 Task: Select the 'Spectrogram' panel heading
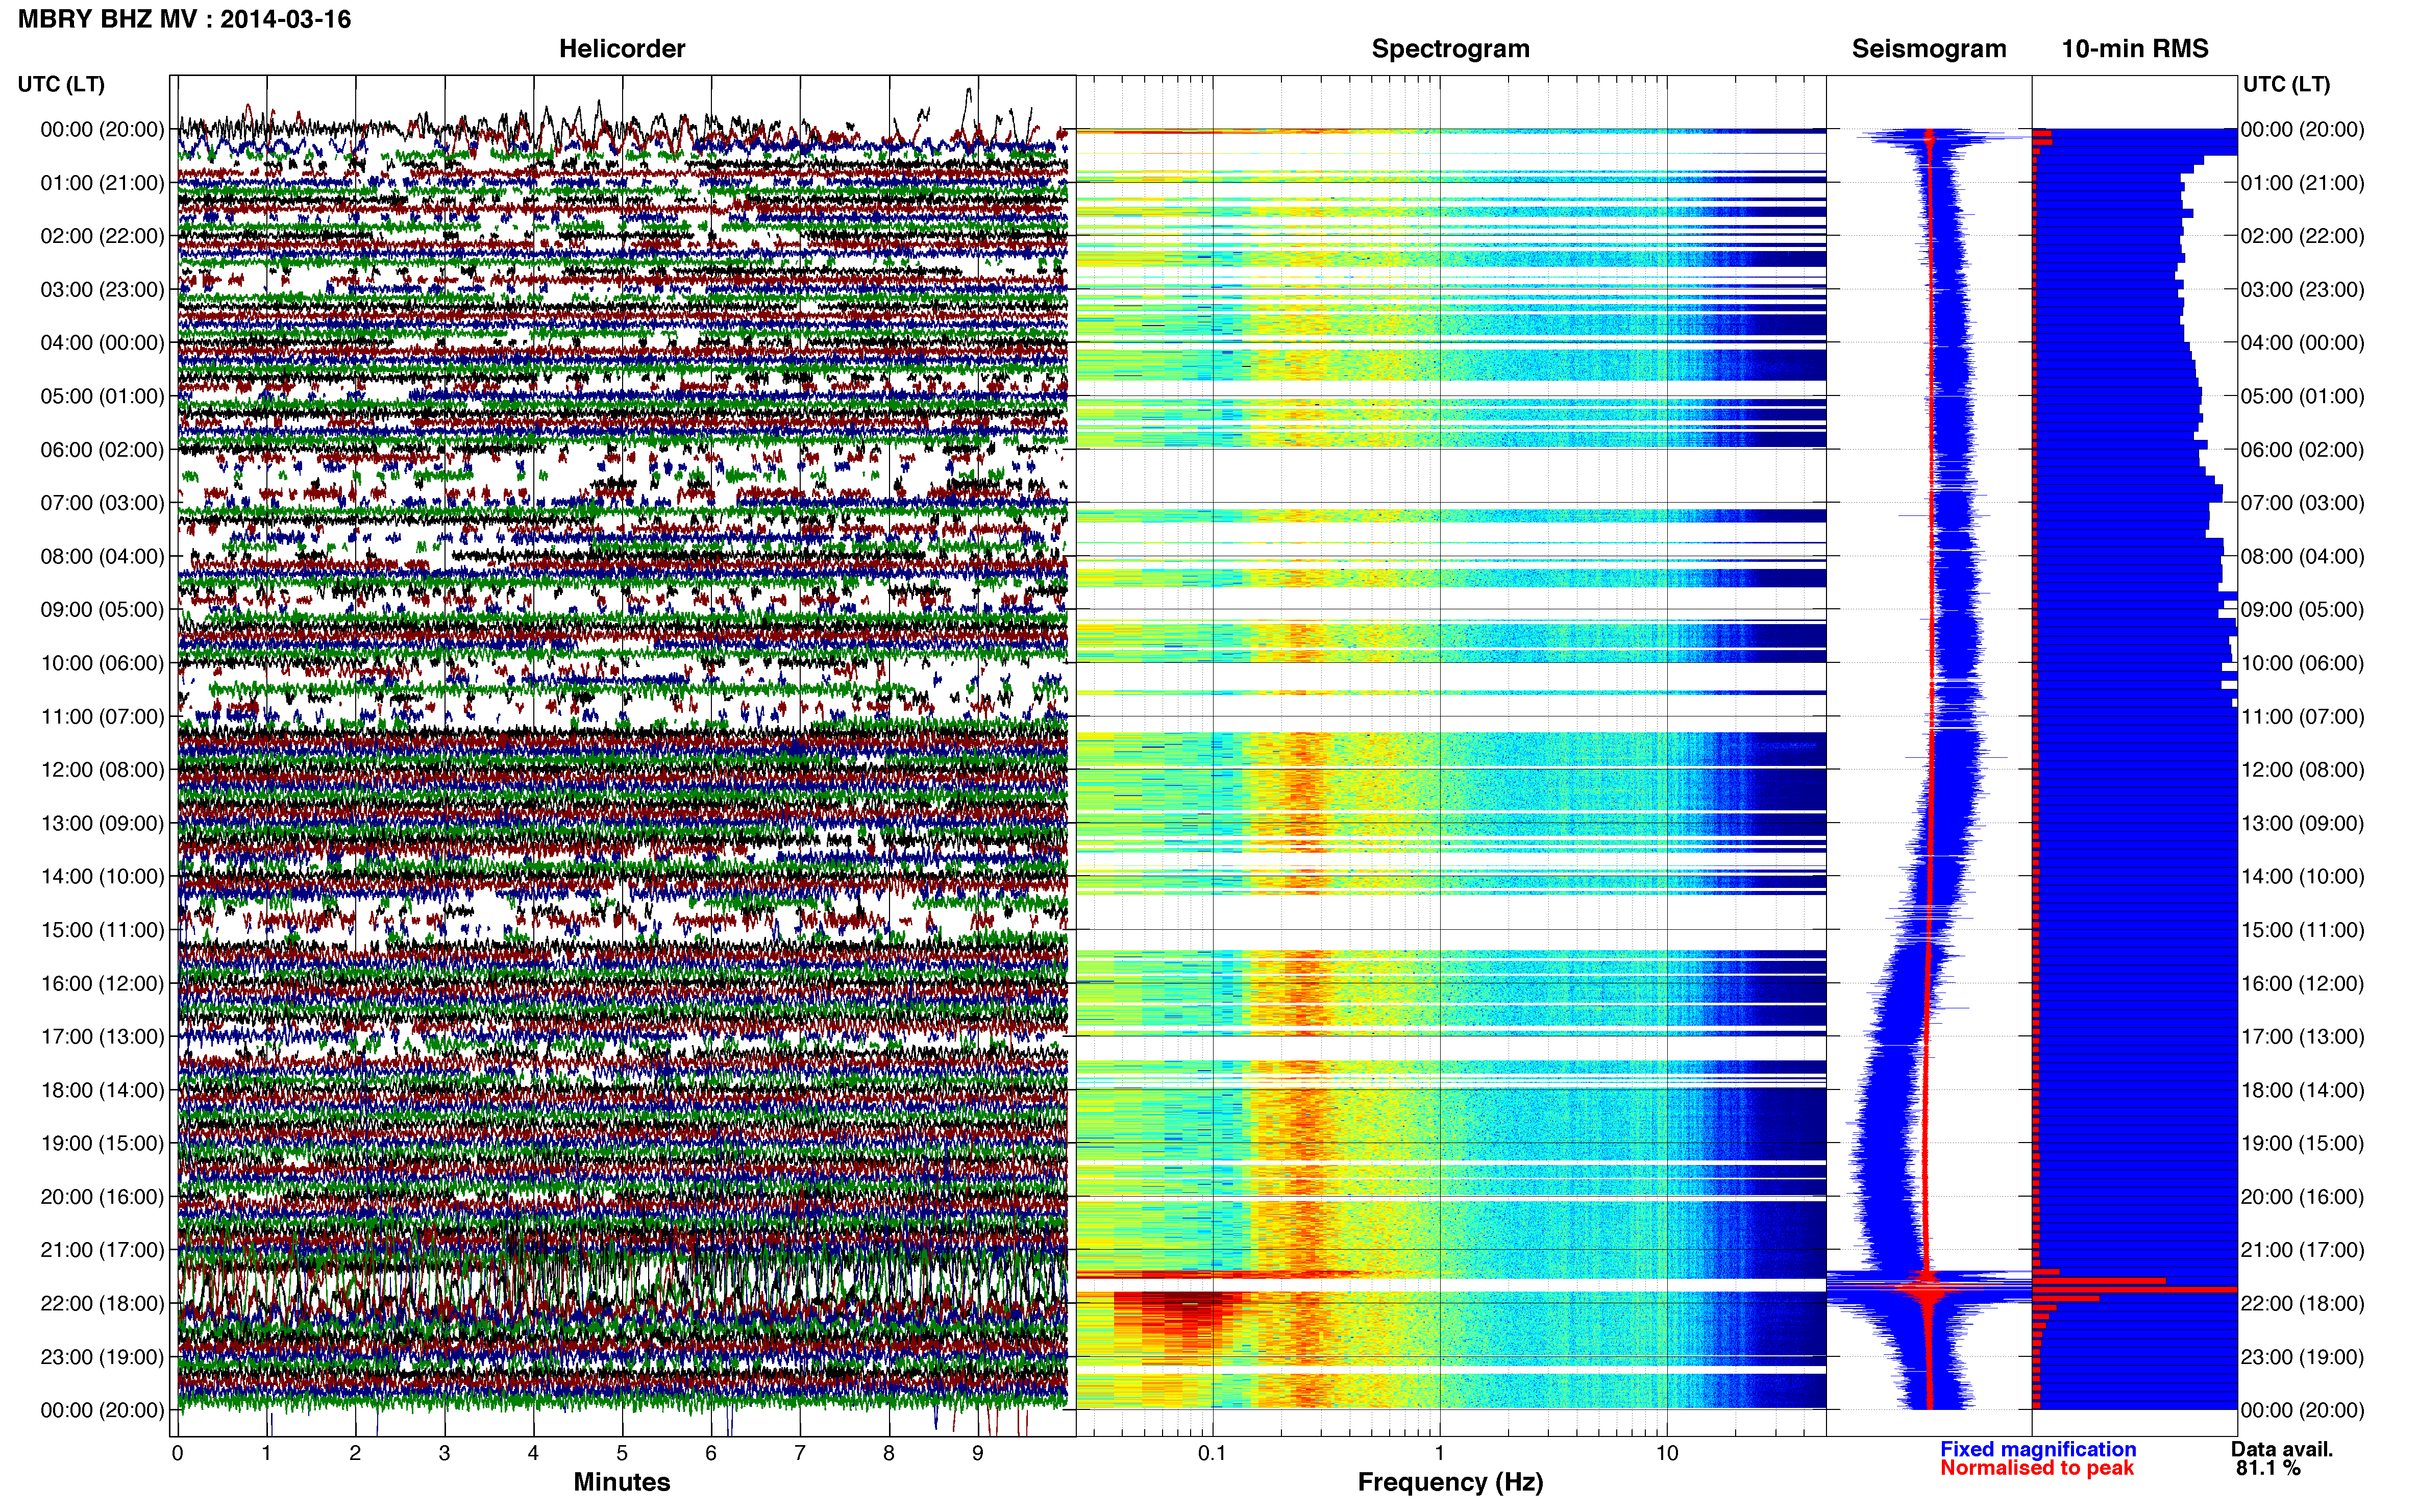(x=1450, y=49)
